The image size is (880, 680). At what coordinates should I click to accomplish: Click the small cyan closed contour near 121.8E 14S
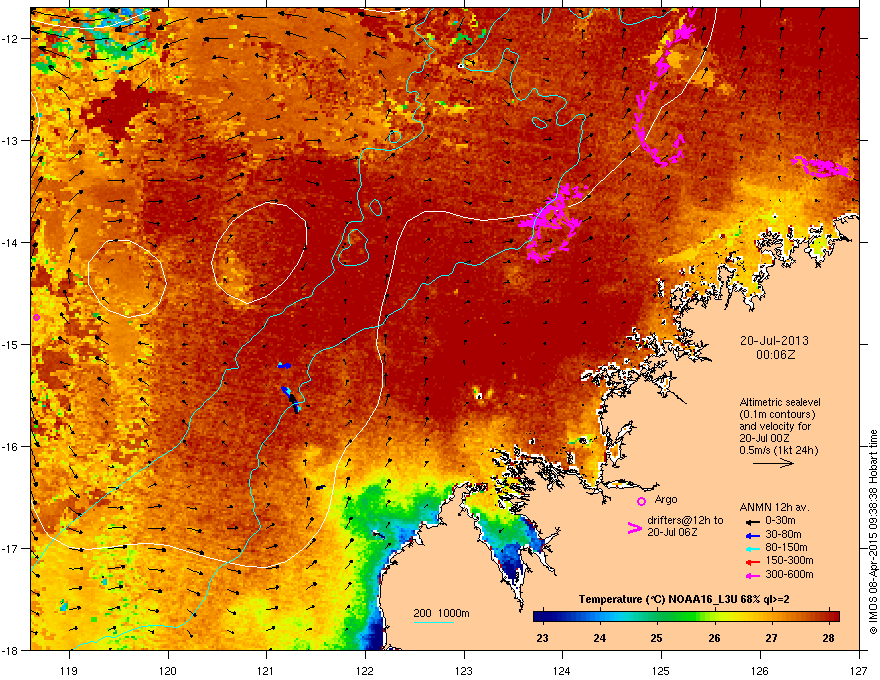tap(353, 247)
